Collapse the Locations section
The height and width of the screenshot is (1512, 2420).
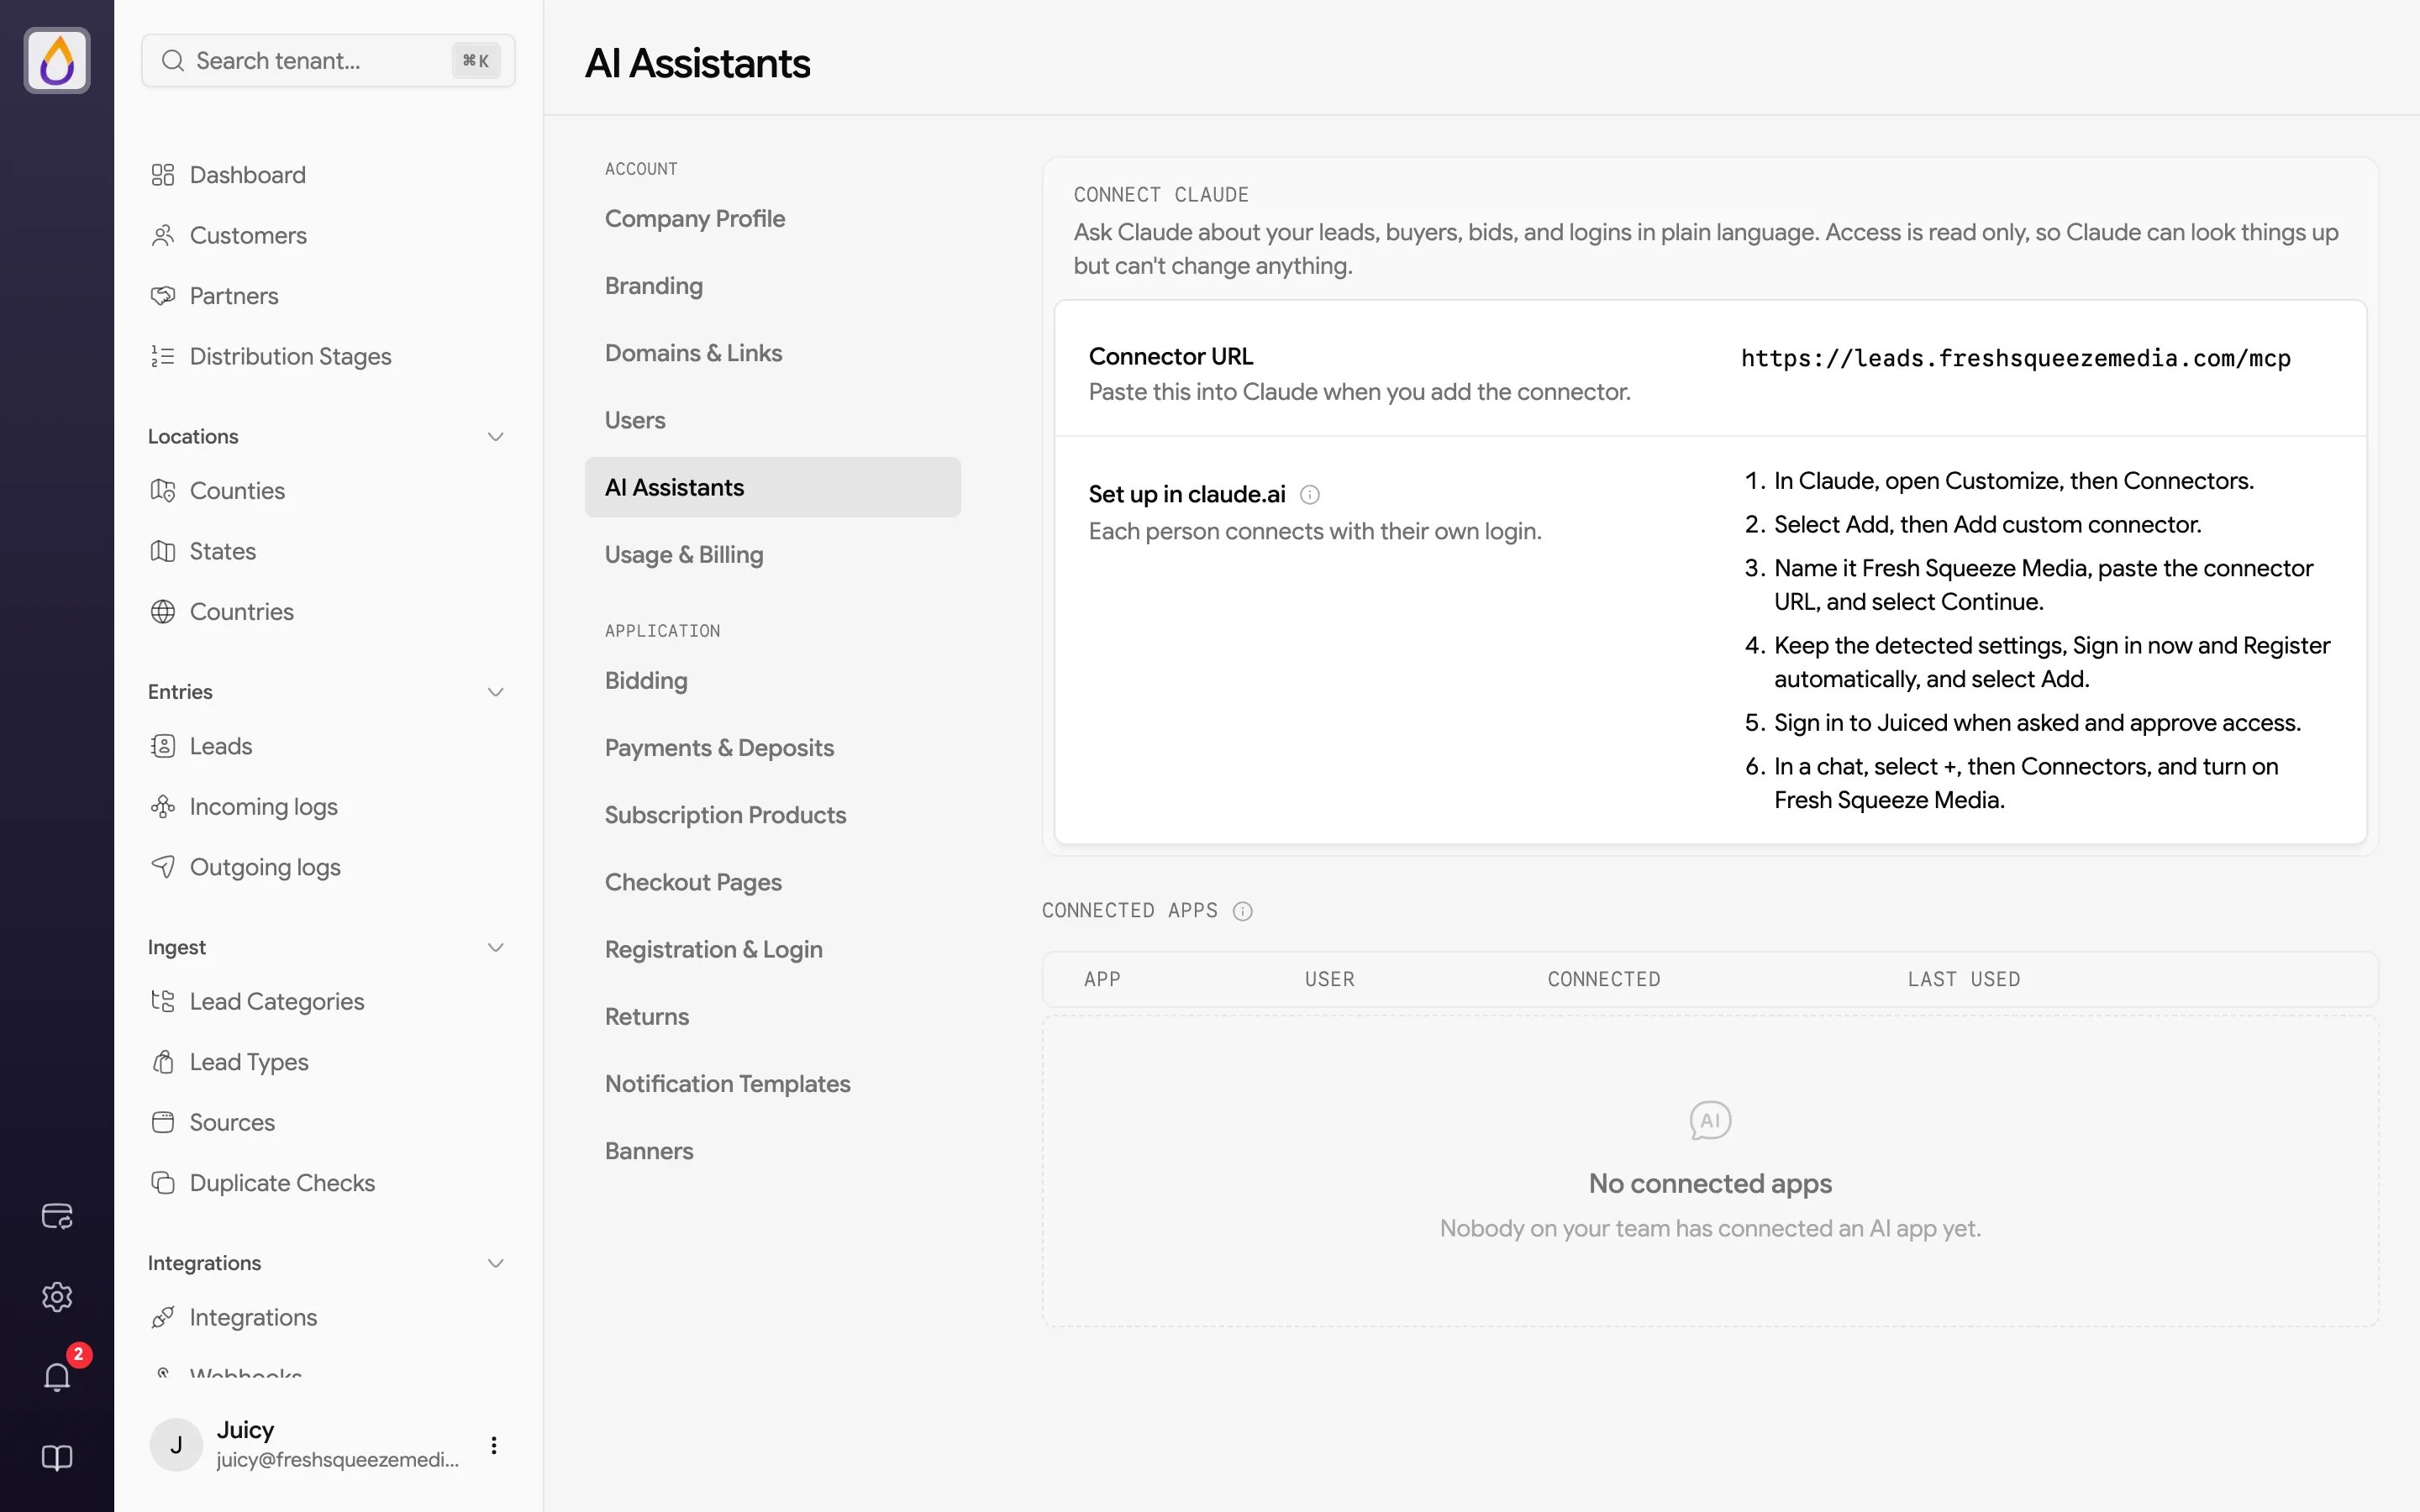coord(495,437)
